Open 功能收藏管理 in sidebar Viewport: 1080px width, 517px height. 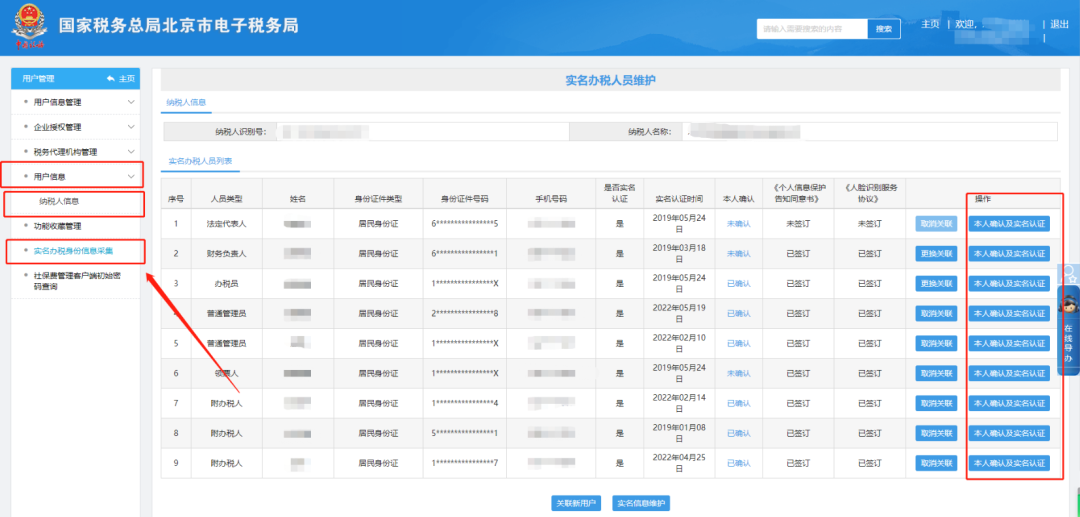57,226
